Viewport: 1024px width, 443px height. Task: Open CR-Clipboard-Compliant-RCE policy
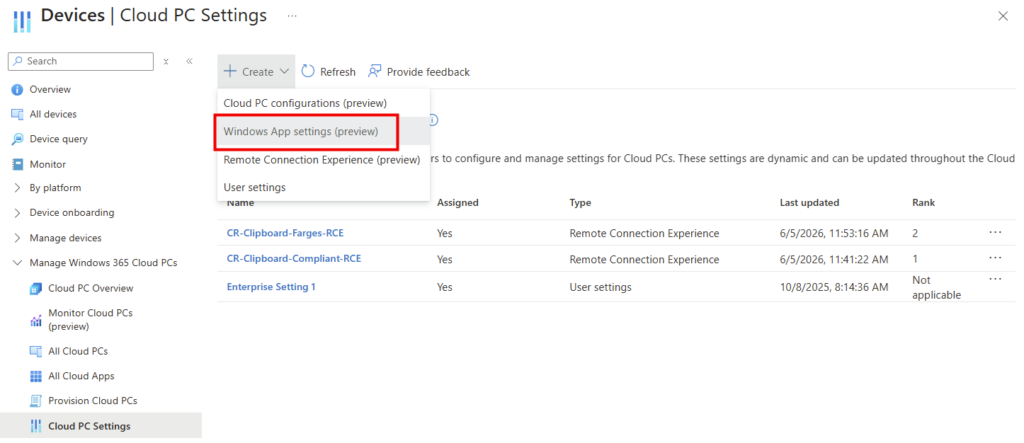(294, 259)
